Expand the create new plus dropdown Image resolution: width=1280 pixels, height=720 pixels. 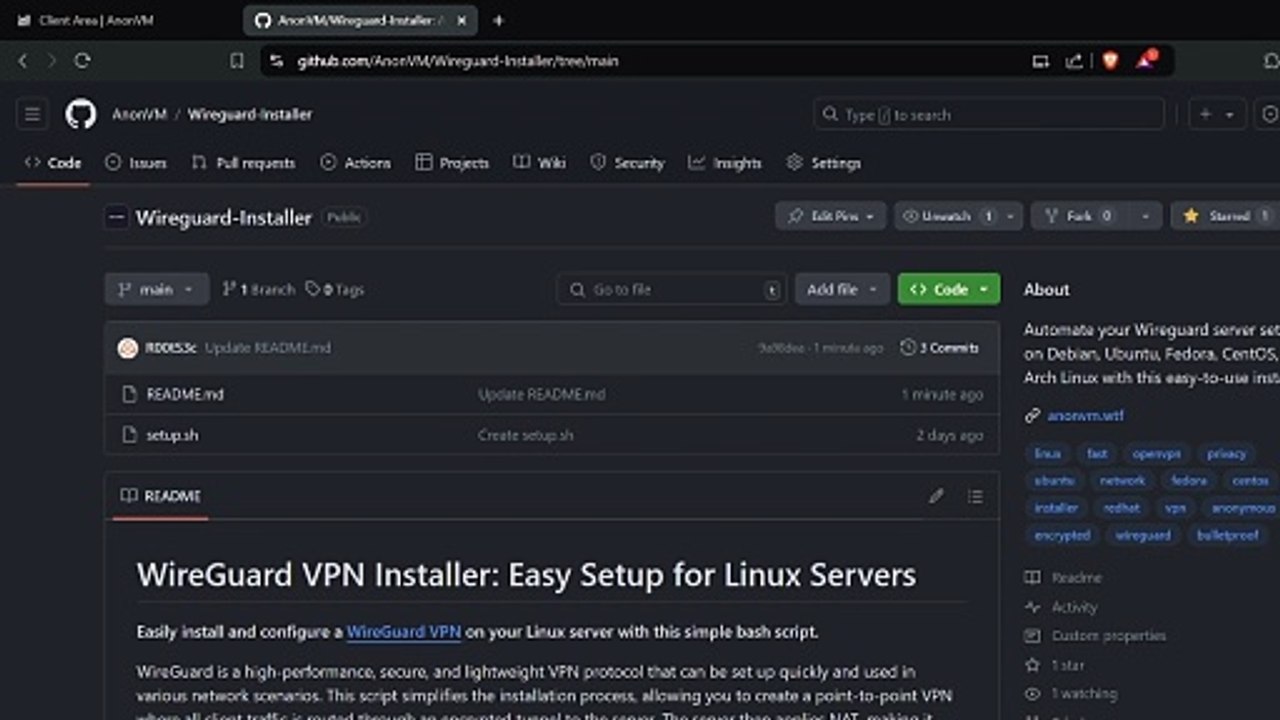pyautogui.click(x=1217, y=114)
